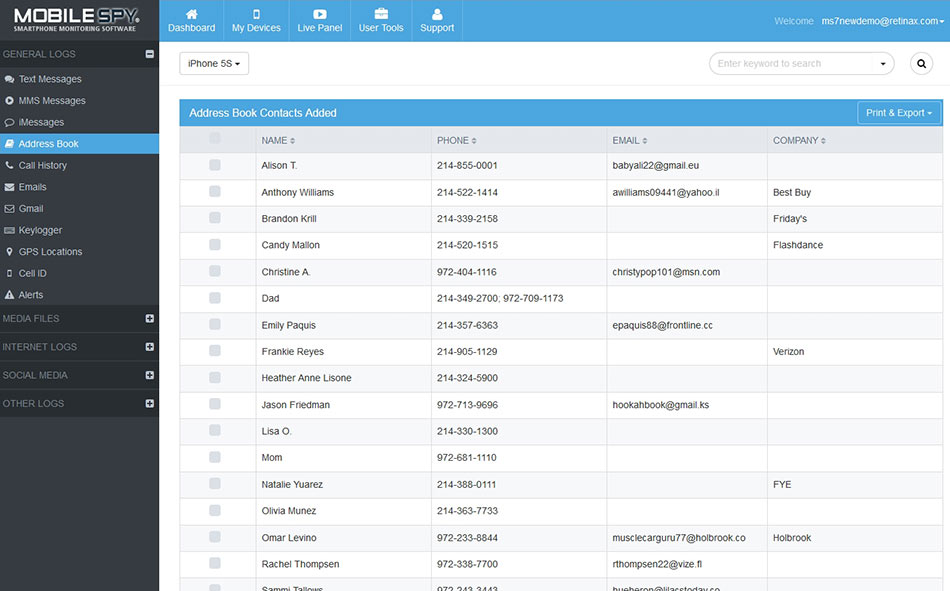This screenshot has width=950, height=591.
Task: Open the Print & Export dropdown
Action: [x=898, y=113]
